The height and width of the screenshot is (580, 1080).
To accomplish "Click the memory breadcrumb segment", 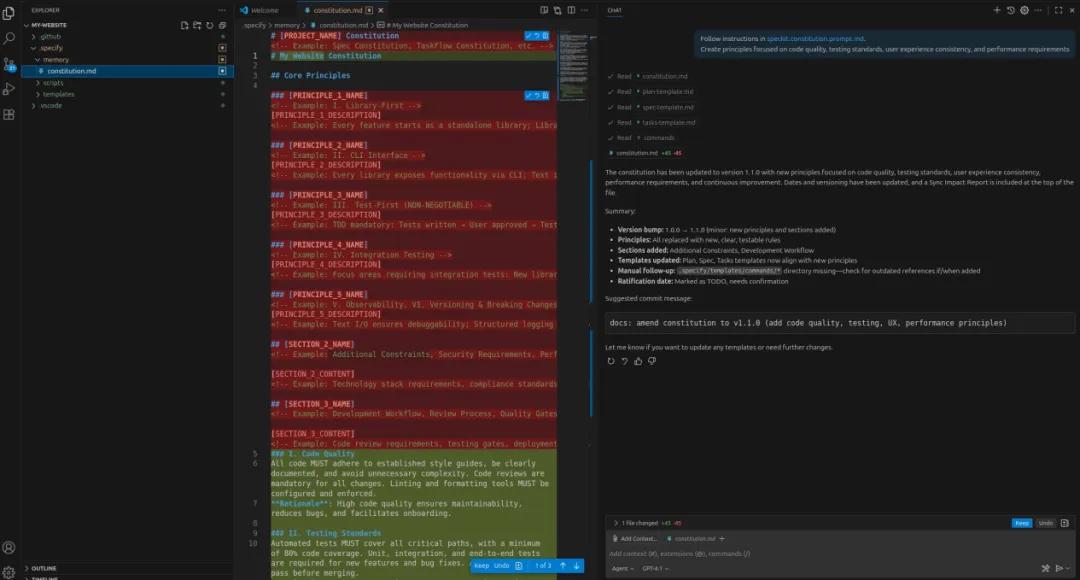I will pyautogui.click(x=287, y=25).
